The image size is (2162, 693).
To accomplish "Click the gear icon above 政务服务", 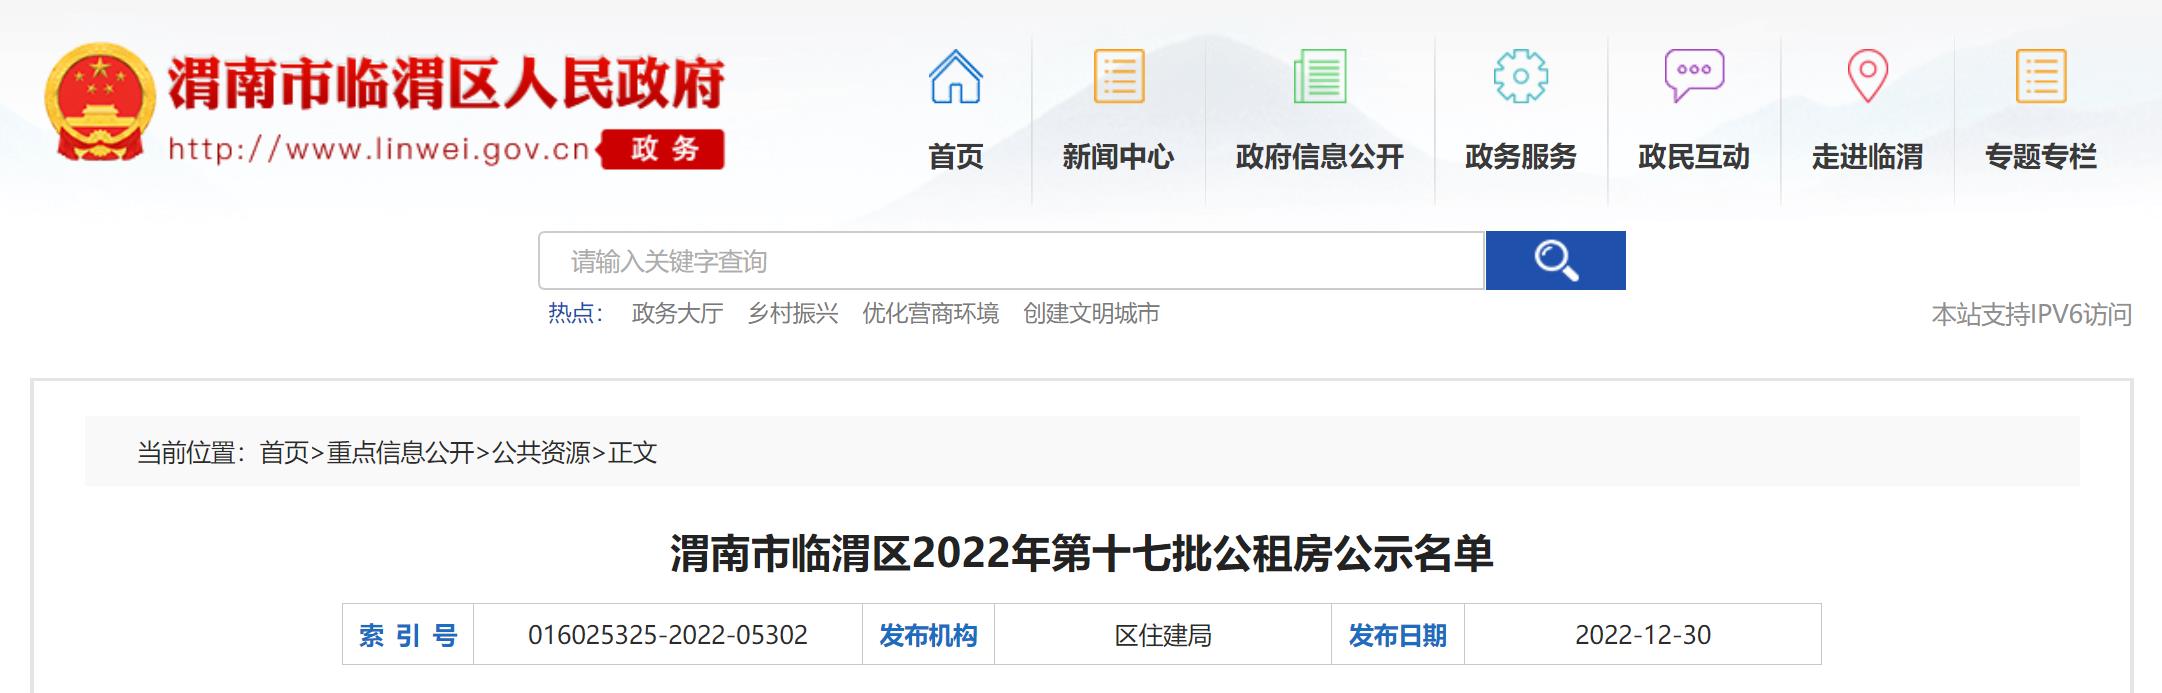I will coord(1520,76).
